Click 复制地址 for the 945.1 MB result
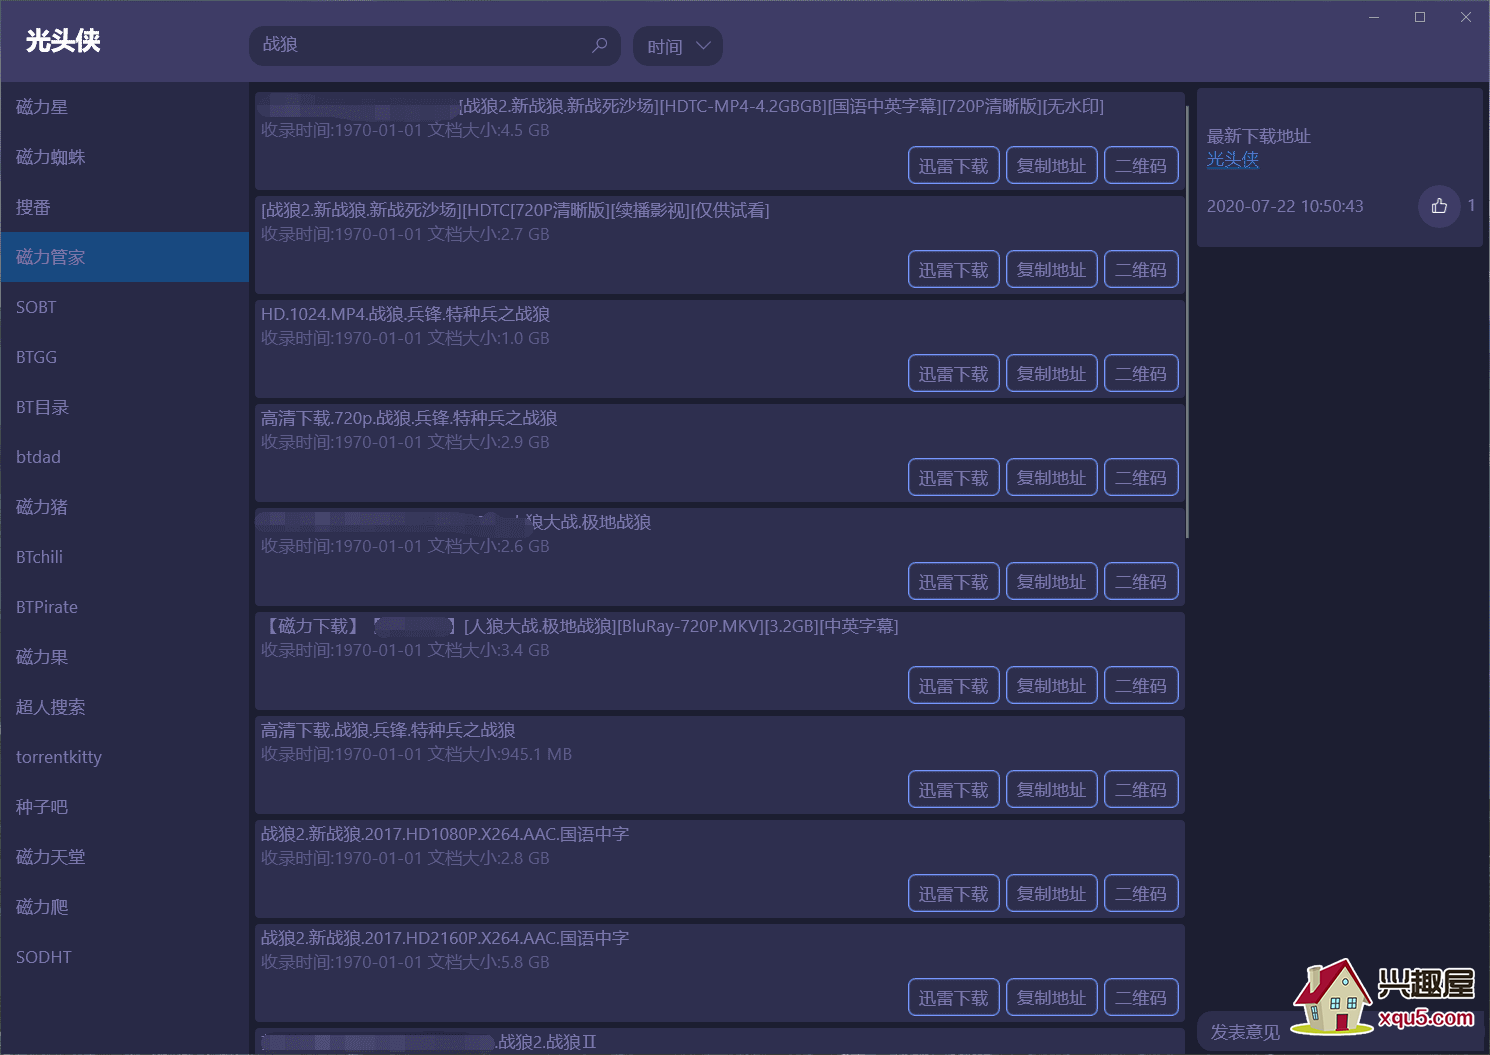 (1051, 790)
